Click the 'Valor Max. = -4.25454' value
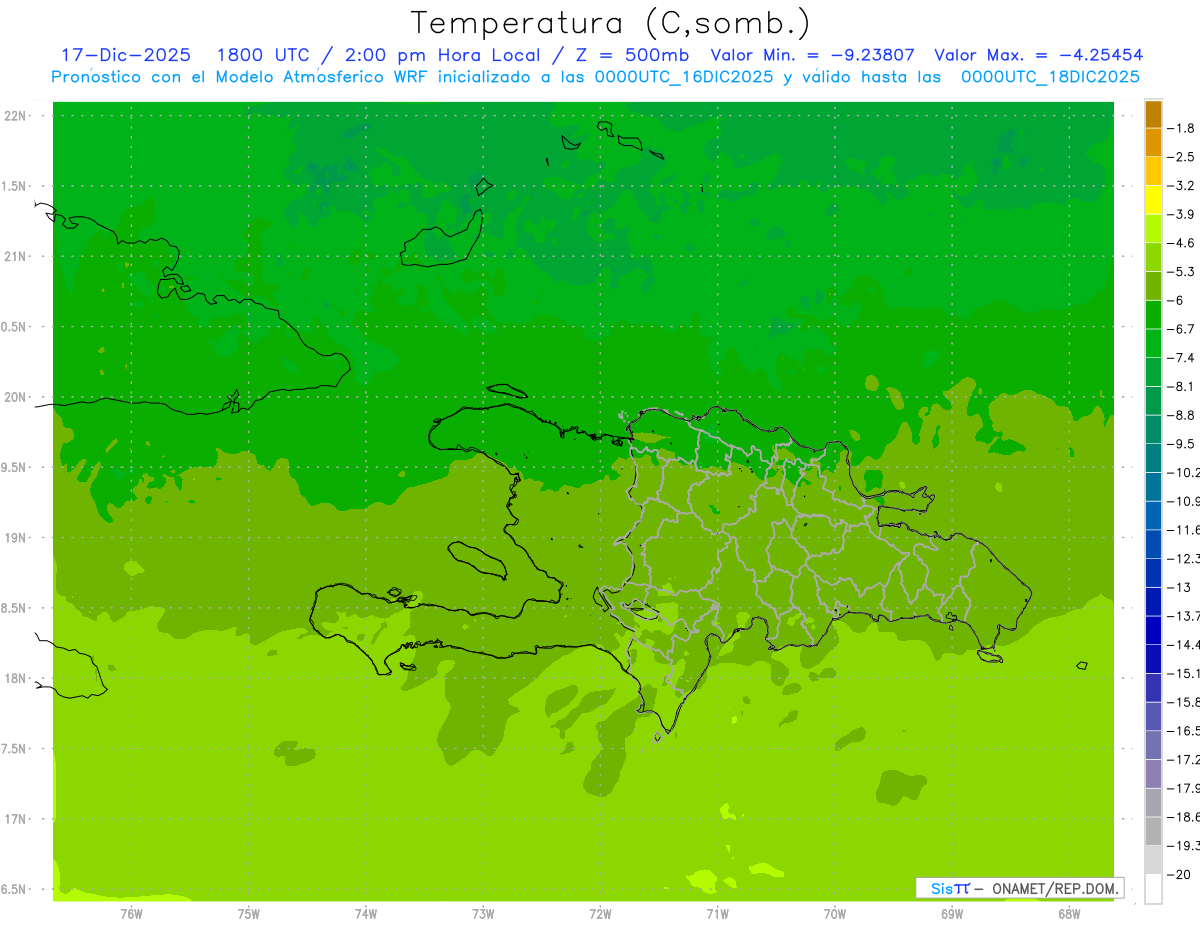This screenshot has width=1200, height=927. click(1038, 55)
